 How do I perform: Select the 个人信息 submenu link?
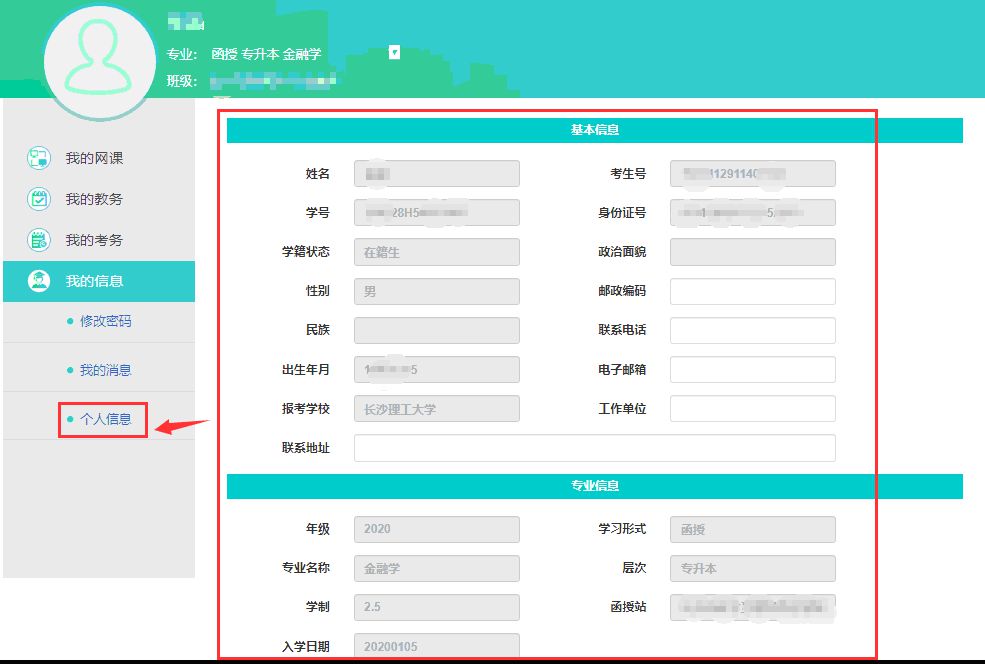pyautogui.click(x=105, y=419)
